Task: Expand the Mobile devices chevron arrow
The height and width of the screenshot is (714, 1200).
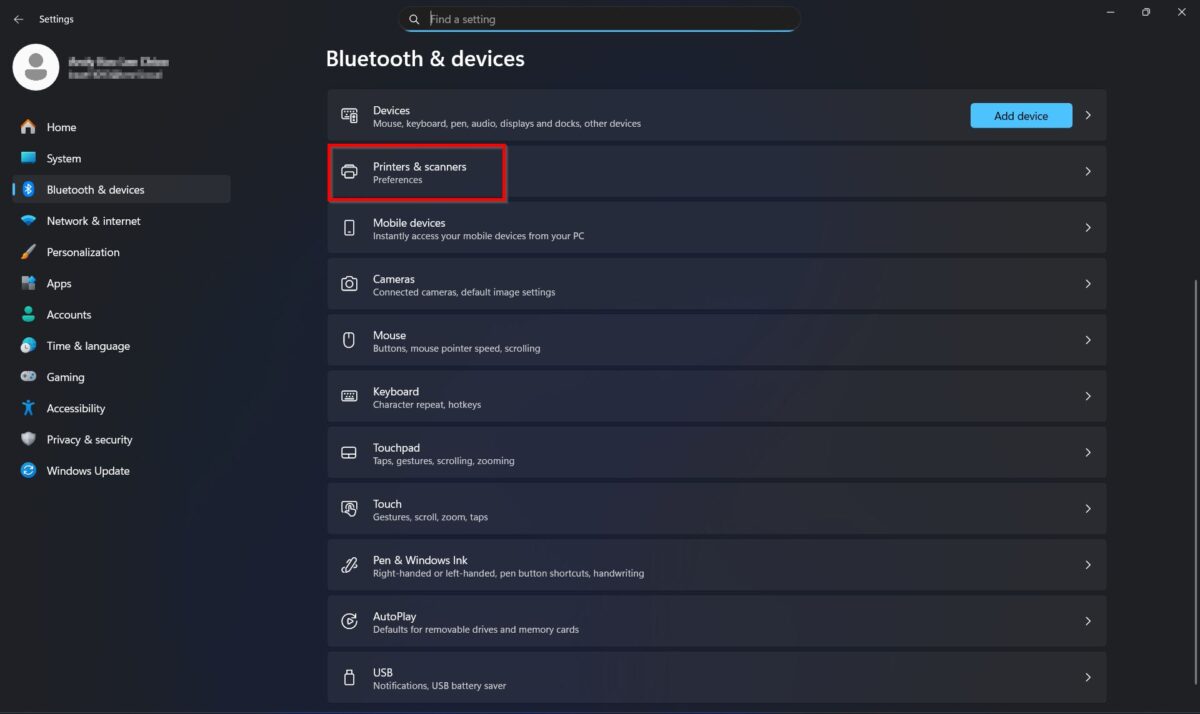Action: pyautogui.click(x=1088, y=228)
